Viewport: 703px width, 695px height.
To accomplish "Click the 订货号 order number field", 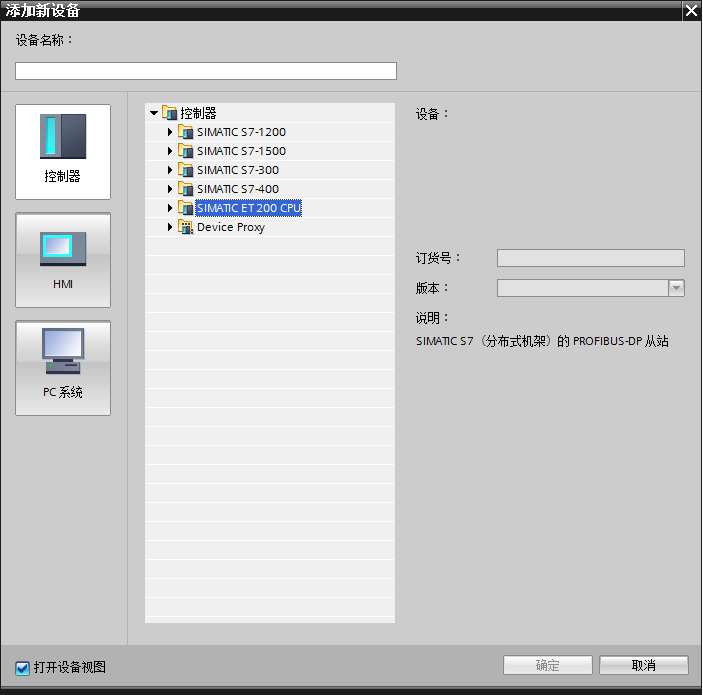I will (590, 258).
